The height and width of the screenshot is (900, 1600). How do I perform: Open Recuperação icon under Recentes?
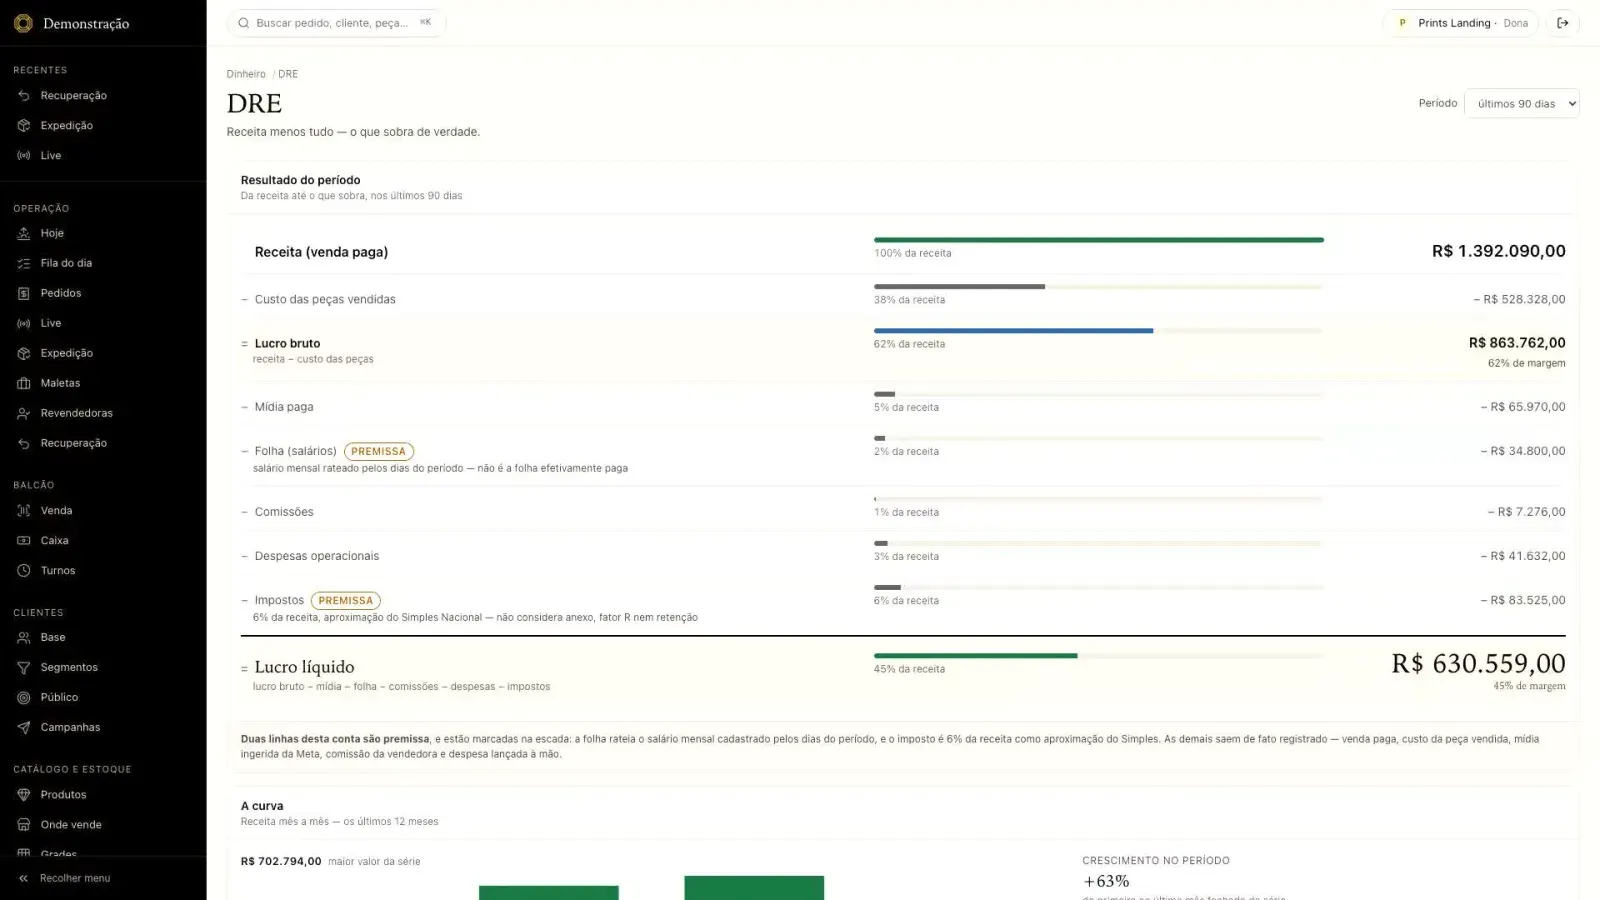pos(24,96)
